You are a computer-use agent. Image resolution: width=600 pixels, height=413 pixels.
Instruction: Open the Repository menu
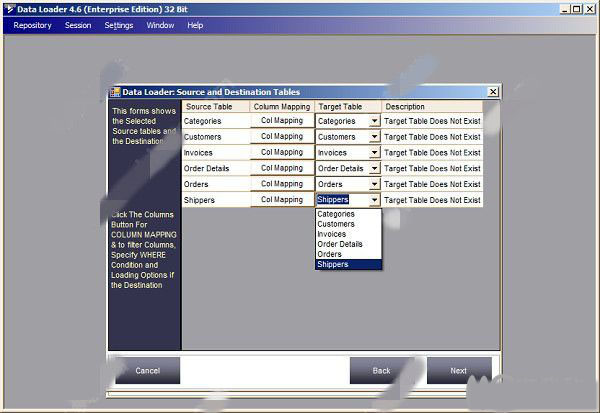click(x=33, y=25)
